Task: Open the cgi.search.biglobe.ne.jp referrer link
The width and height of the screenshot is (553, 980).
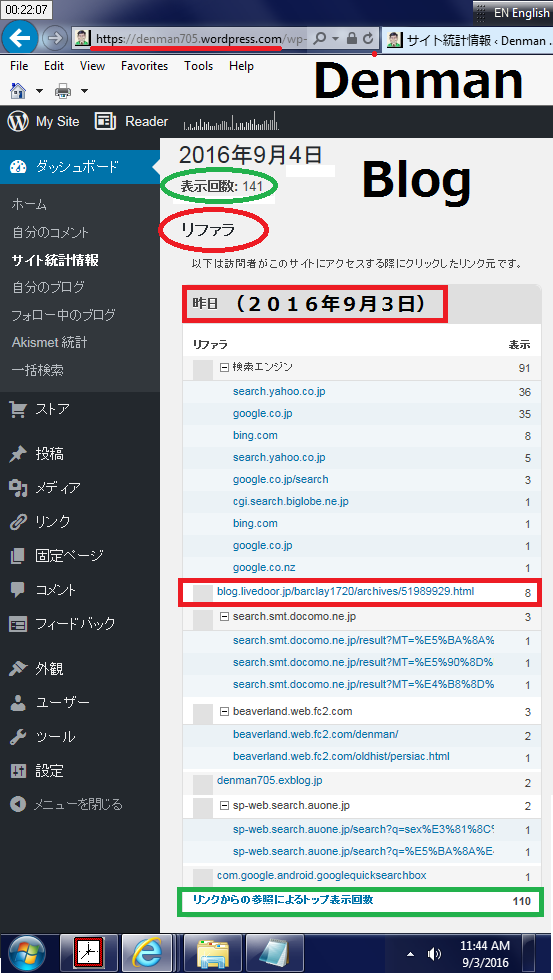Action: coord(291,502)
